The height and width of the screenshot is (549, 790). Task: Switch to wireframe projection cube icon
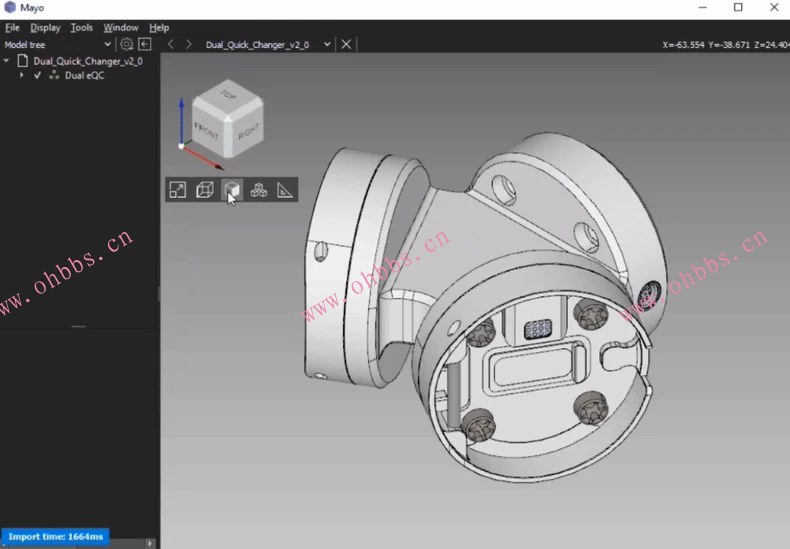click(x=205, y=190)
